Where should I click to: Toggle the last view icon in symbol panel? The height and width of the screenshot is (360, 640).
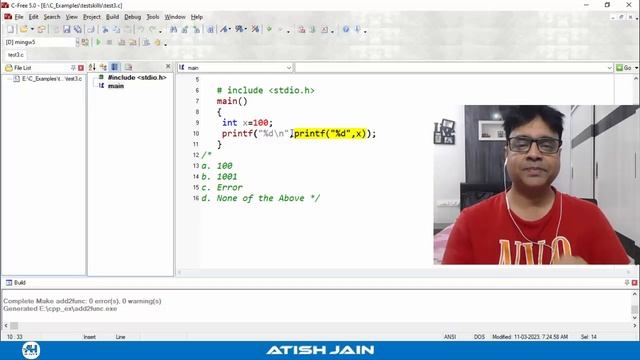click(x=128, y=67)
